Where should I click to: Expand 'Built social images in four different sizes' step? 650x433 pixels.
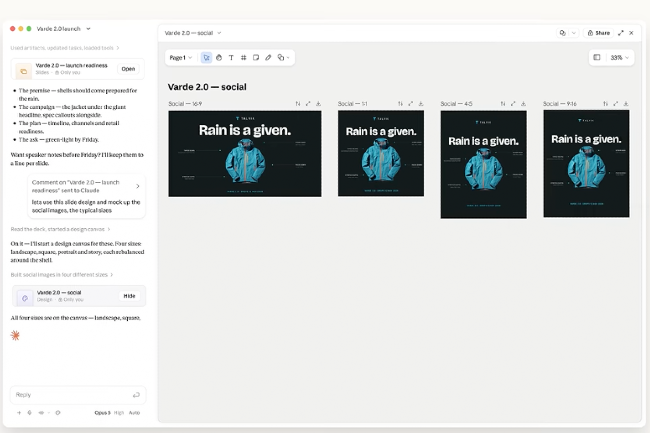click(62, 275)
